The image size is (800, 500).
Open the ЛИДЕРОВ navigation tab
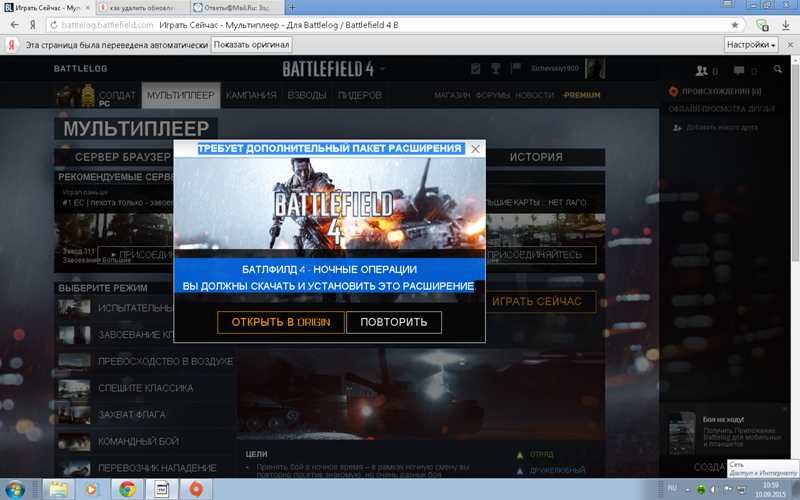[359, 95]
